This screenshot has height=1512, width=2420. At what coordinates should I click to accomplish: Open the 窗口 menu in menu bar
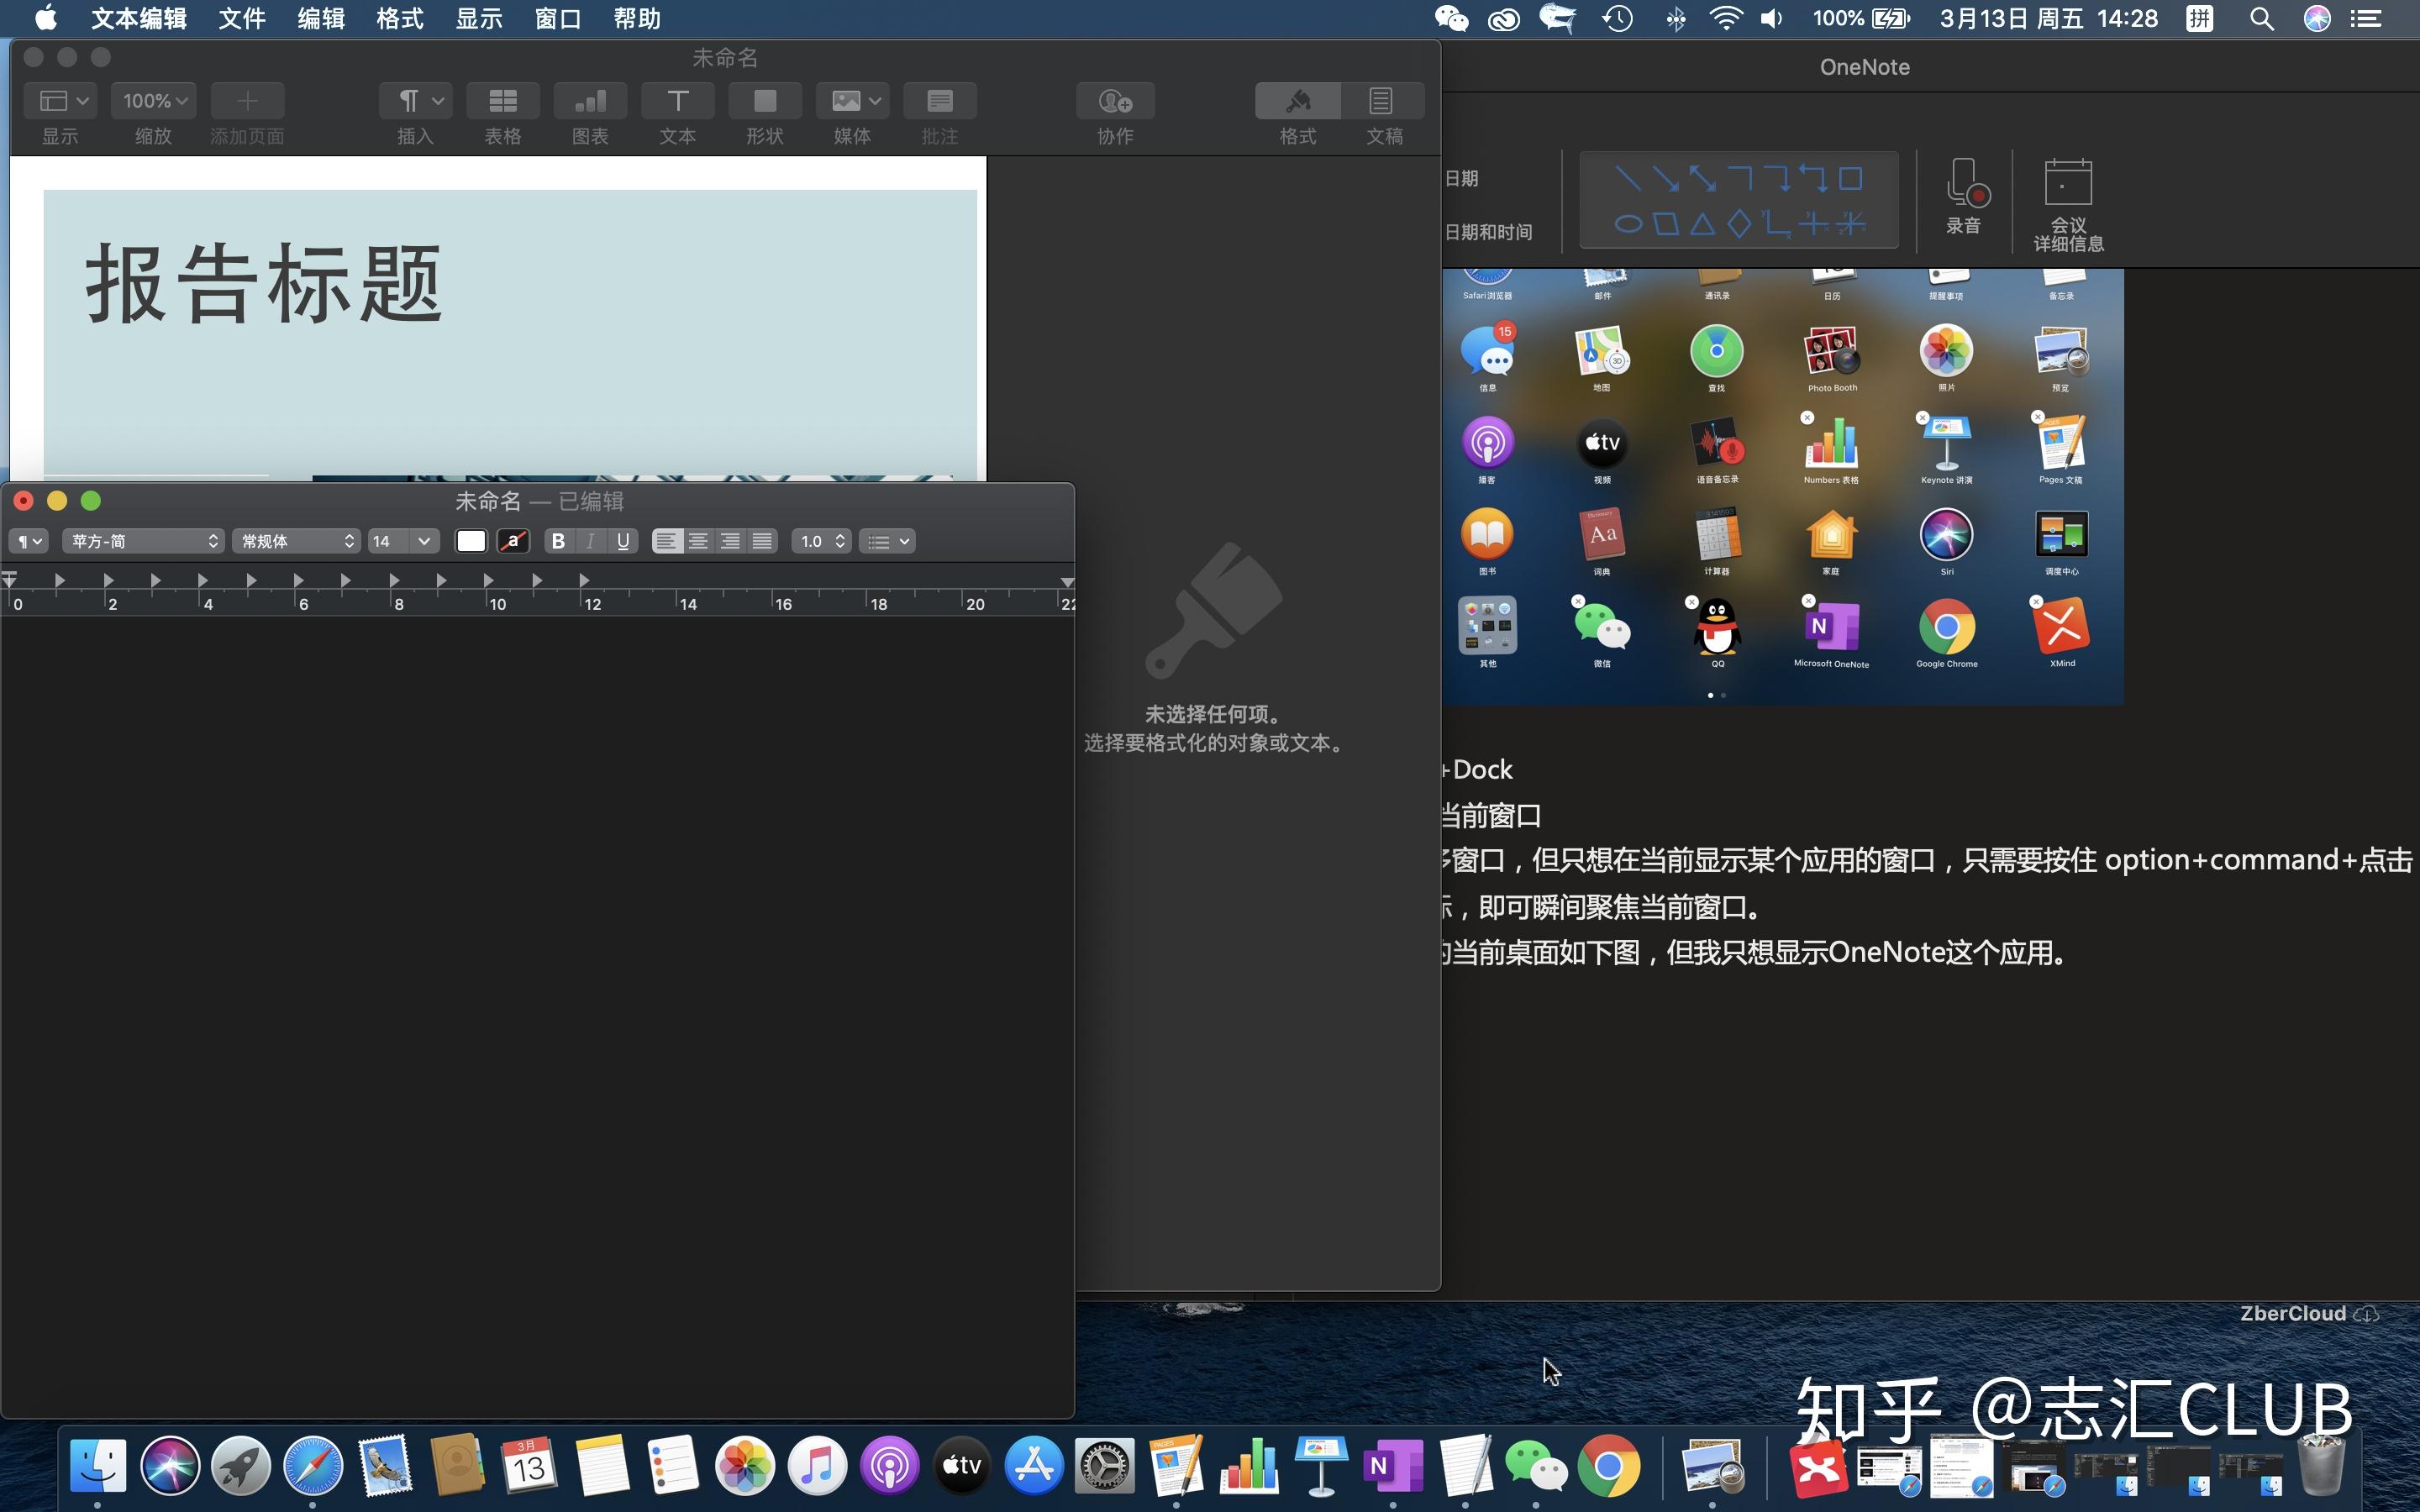pos(557,18)
